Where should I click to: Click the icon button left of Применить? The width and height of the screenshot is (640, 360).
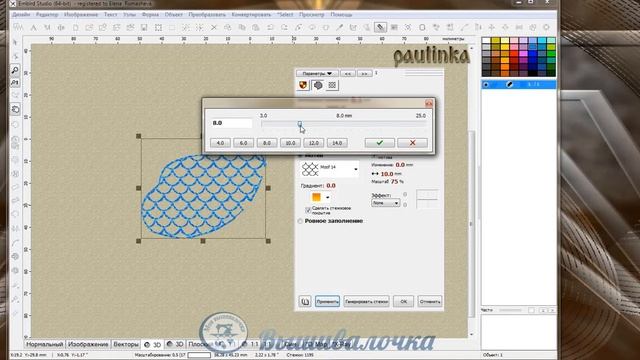305,302
